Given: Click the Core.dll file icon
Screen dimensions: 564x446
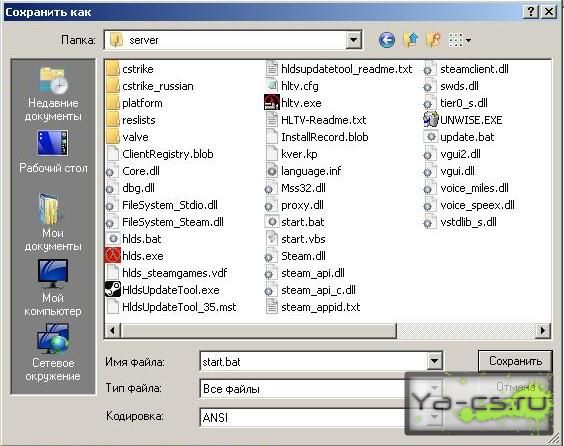Looking at the screenshot, I should point(112,171).
